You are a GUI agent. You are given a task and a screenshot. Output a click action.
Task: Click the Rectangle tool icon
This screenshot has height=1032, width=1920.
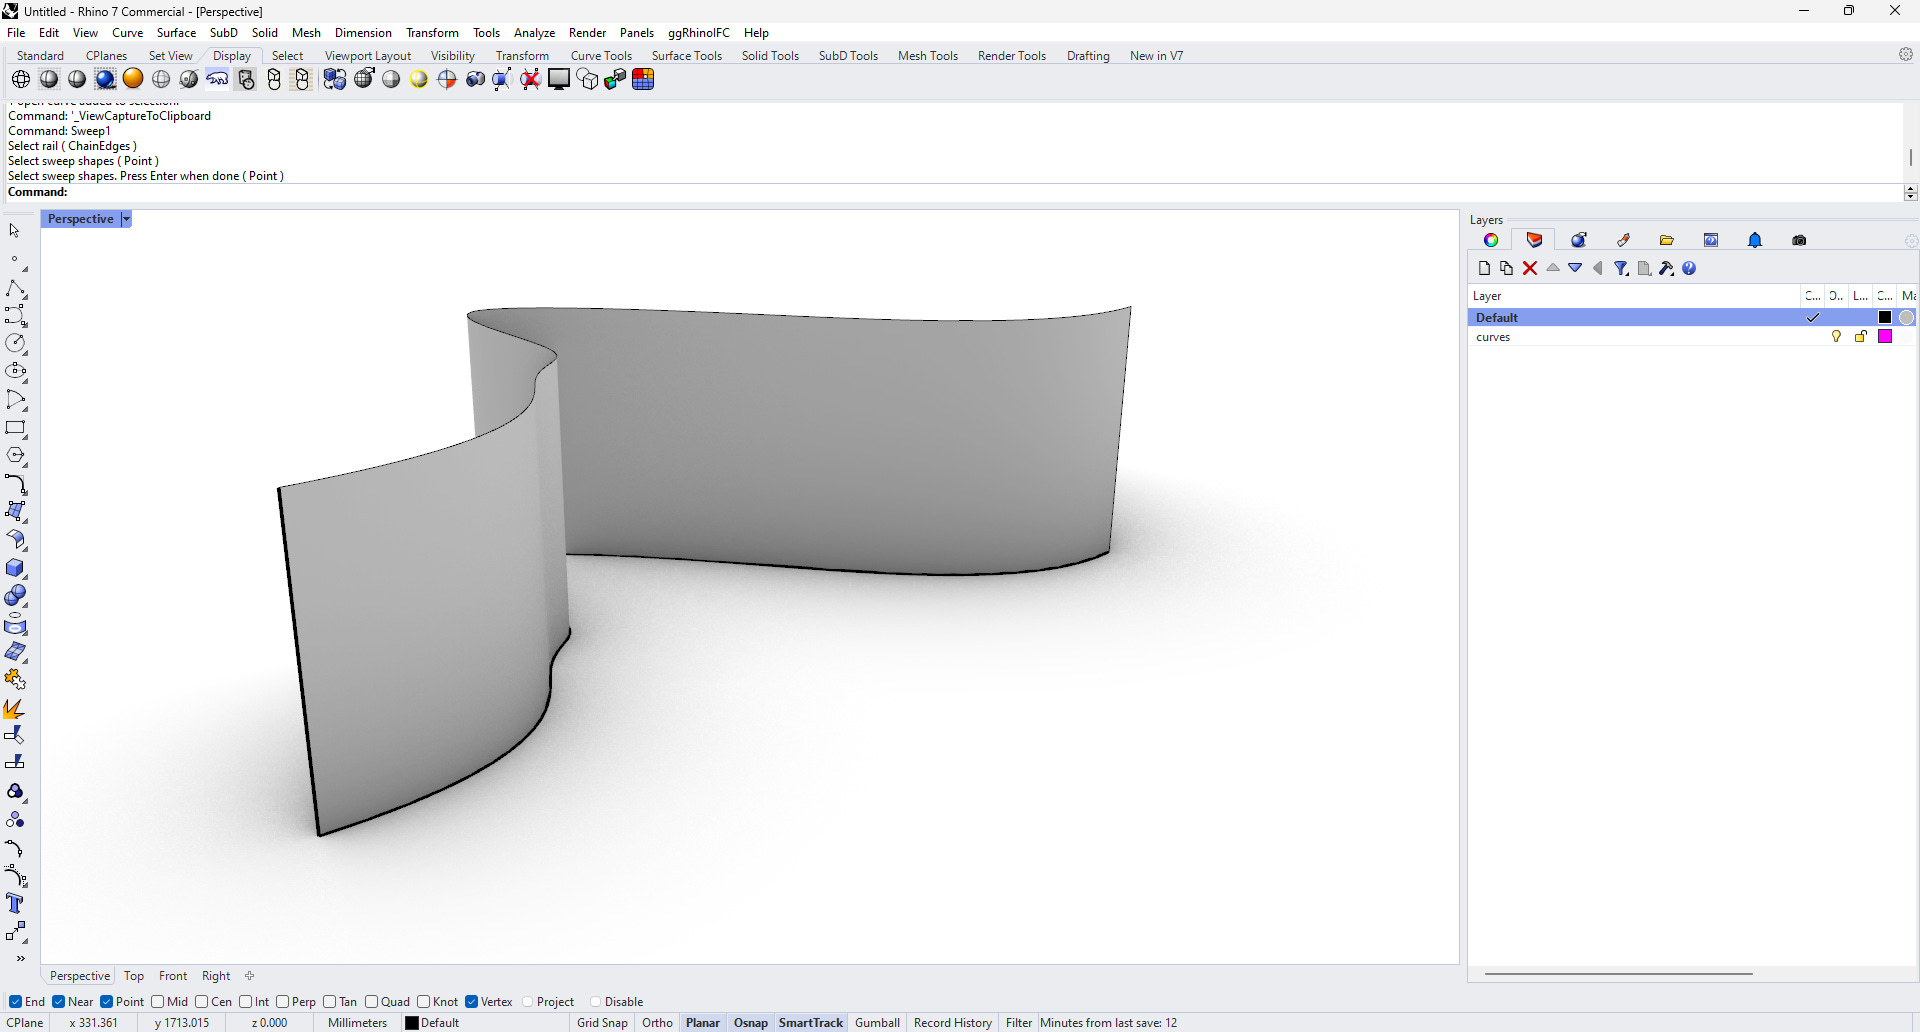pyautogui.click(x=15, y=428)
